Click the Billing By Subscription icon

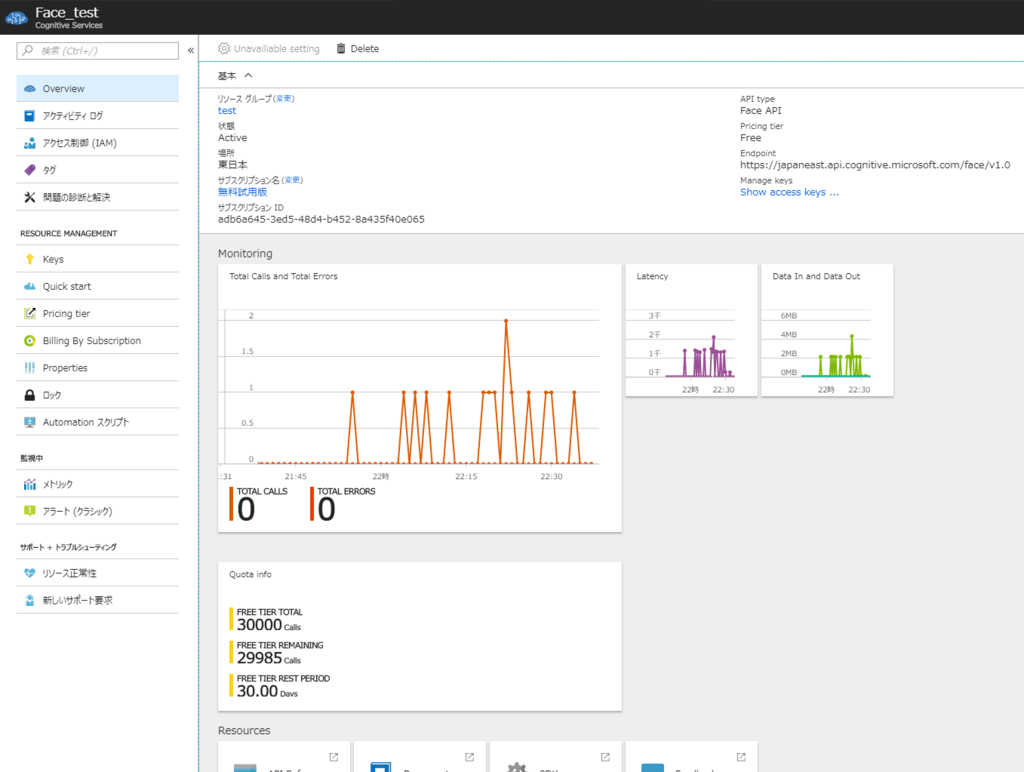29,341
